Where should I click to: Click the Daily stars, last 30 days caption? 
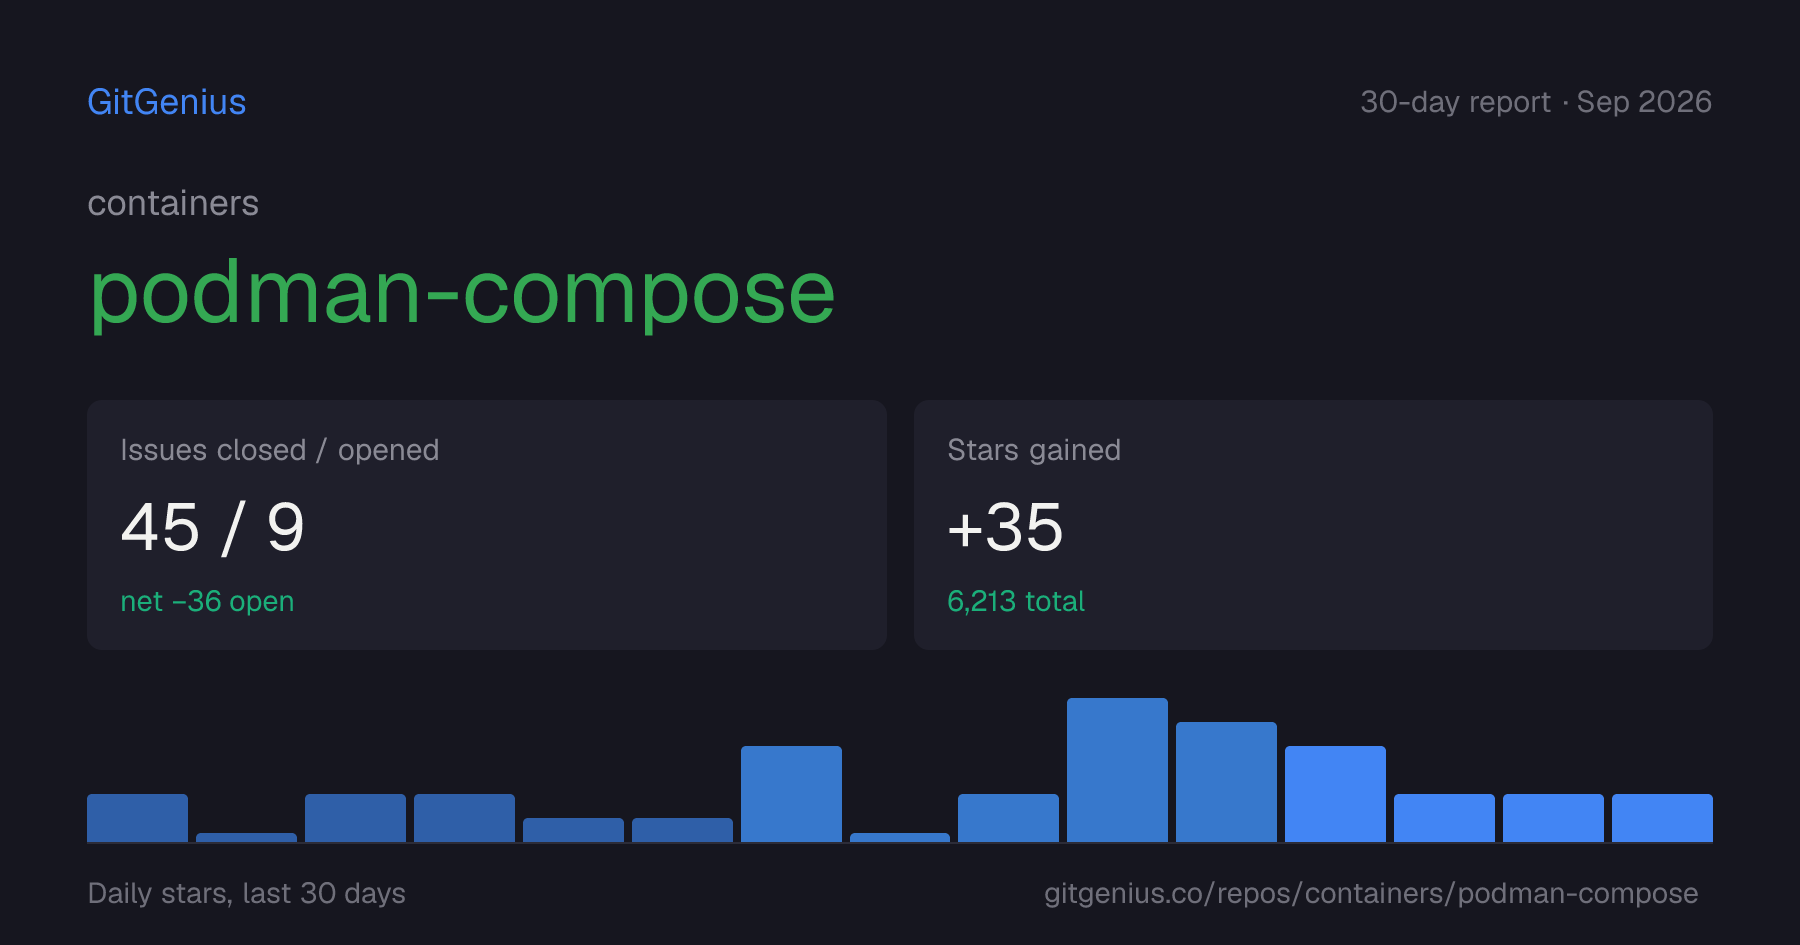click(x=247, y=893)
